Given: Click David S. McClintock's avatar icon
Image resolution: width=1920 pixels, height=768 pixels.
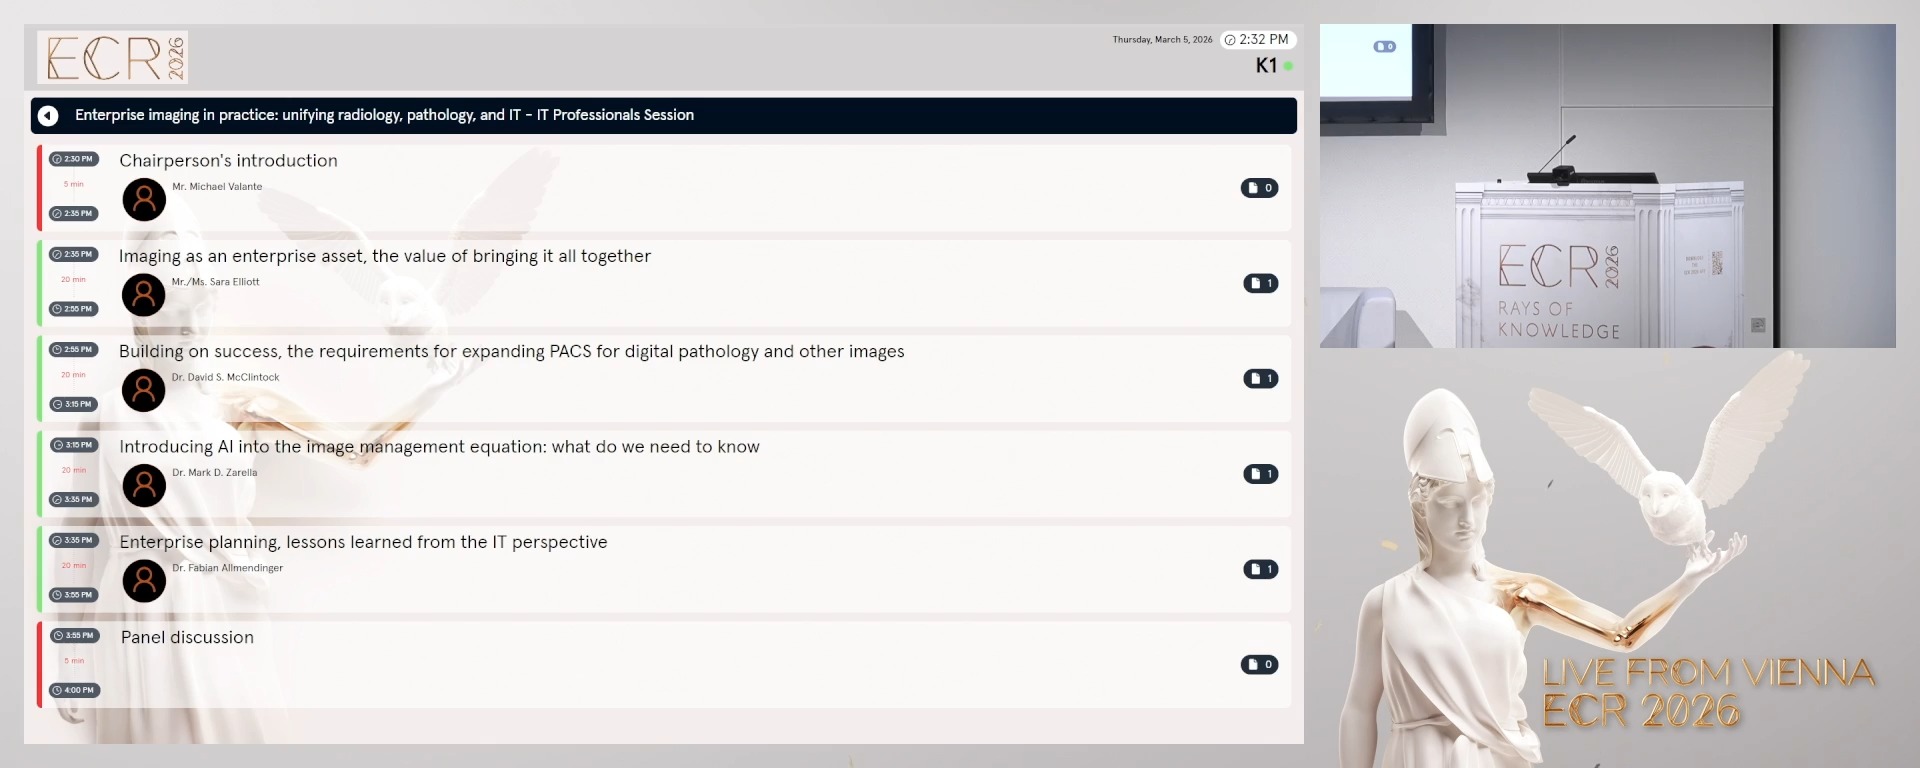Looking at the screenshot, I should point(143,390).
